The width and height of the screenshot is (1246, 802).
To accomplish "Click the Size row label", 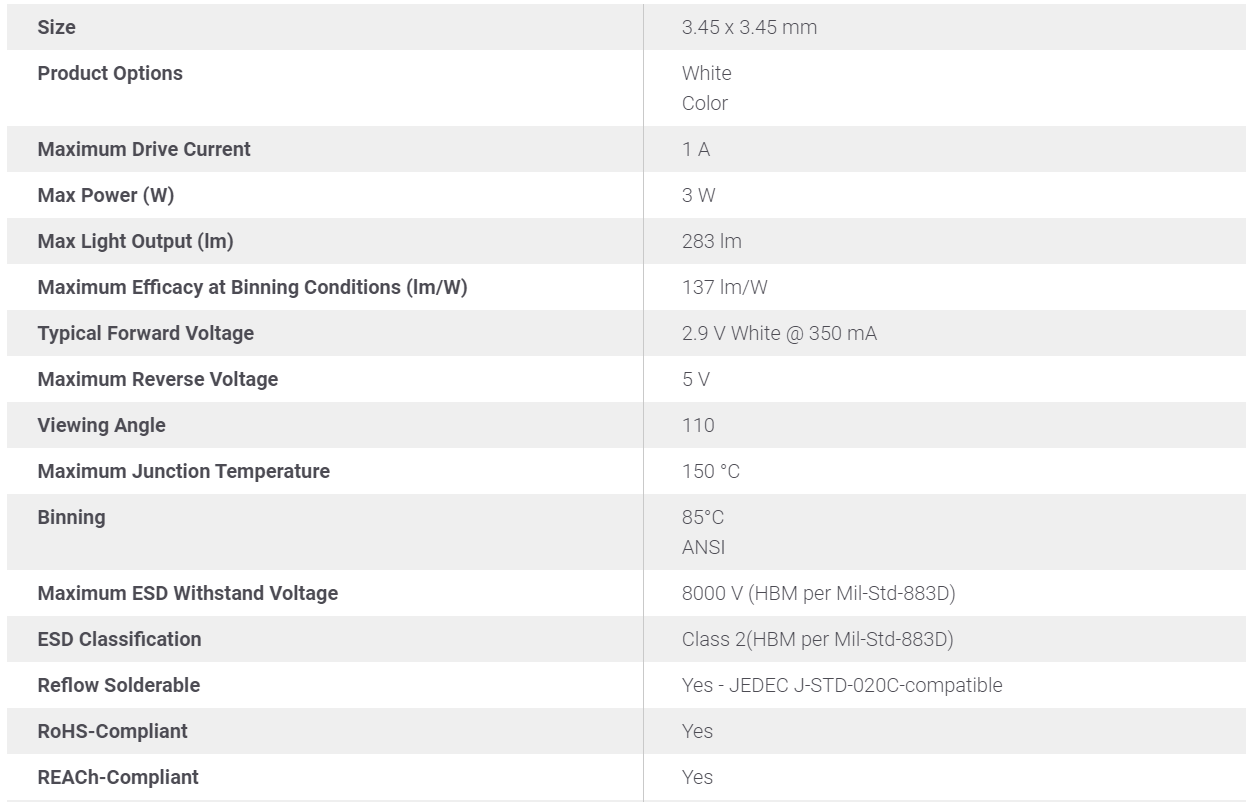I will pyautogui.click(x=56, y=27).
